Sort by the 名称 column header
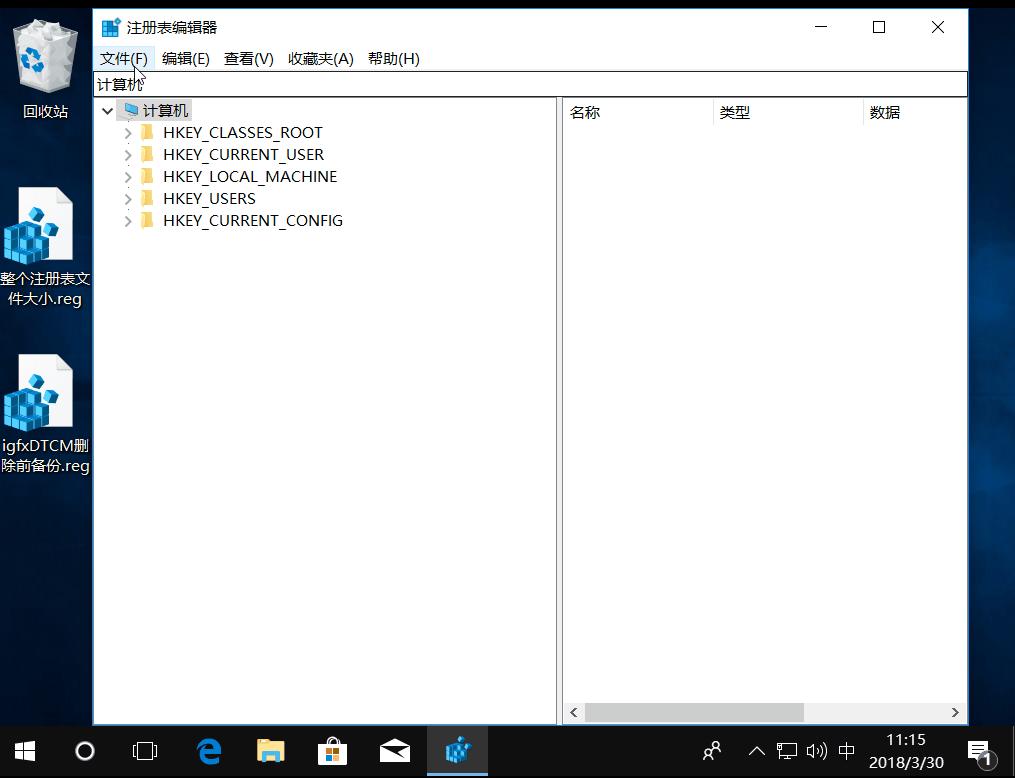The image size is (1015, 778). (586, 112)
